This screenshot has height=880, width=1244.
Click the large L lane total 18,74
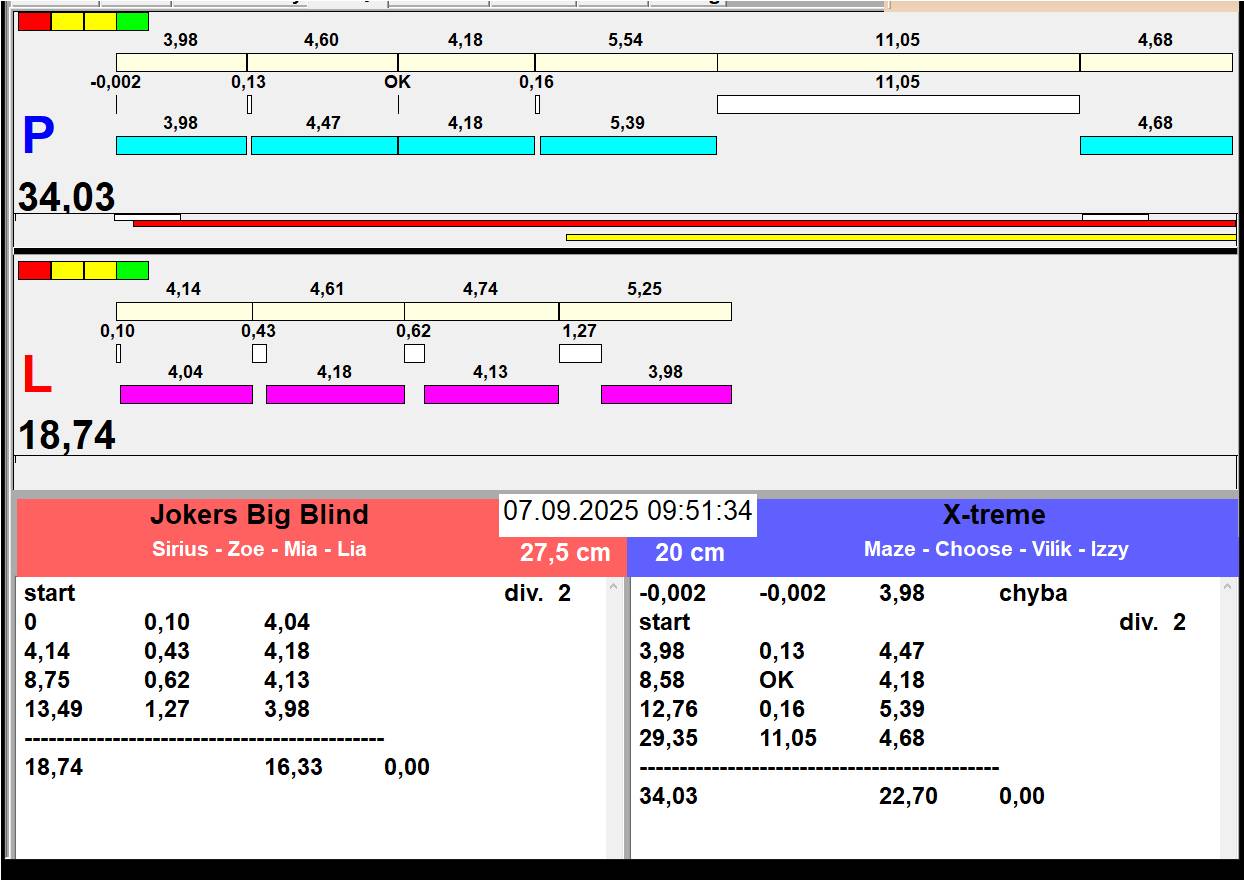click(67, 436)
